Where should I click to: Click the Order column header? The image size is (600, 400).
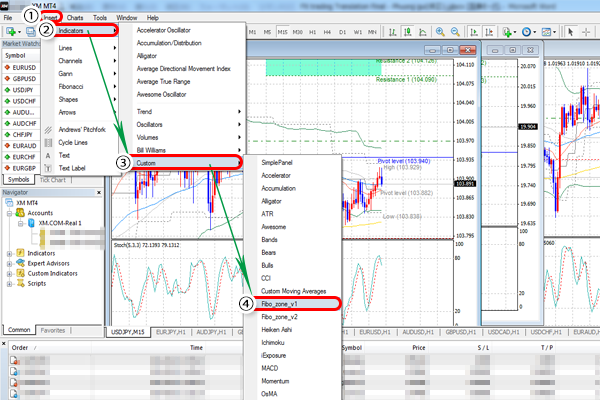click(20, 348)
